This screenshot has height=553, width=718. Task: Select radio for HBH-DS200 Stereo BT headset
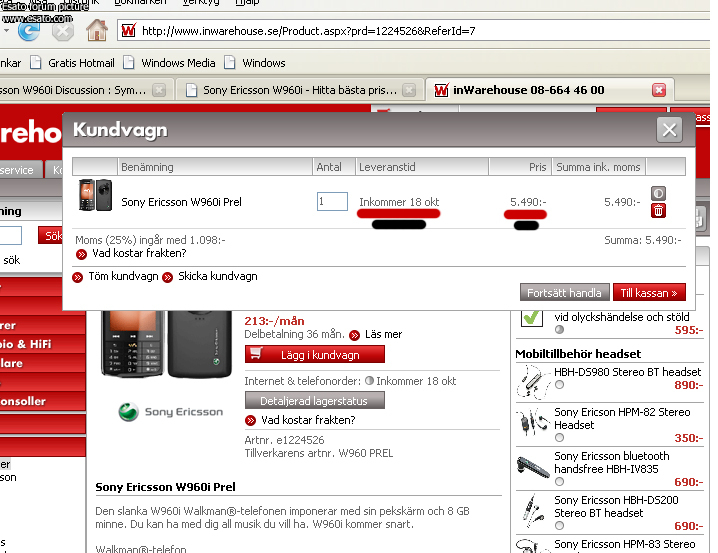[559, 526]
